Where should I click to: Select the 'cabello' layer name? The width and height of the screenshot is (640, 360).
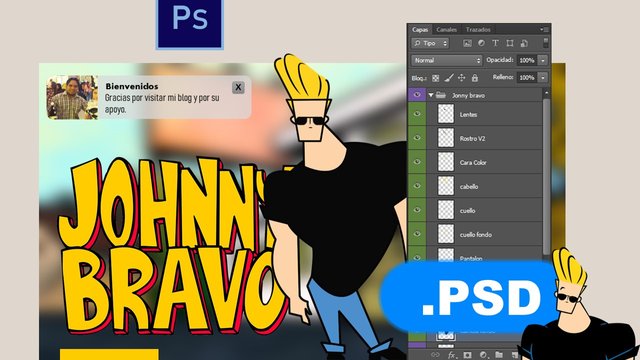pos(469,187)
